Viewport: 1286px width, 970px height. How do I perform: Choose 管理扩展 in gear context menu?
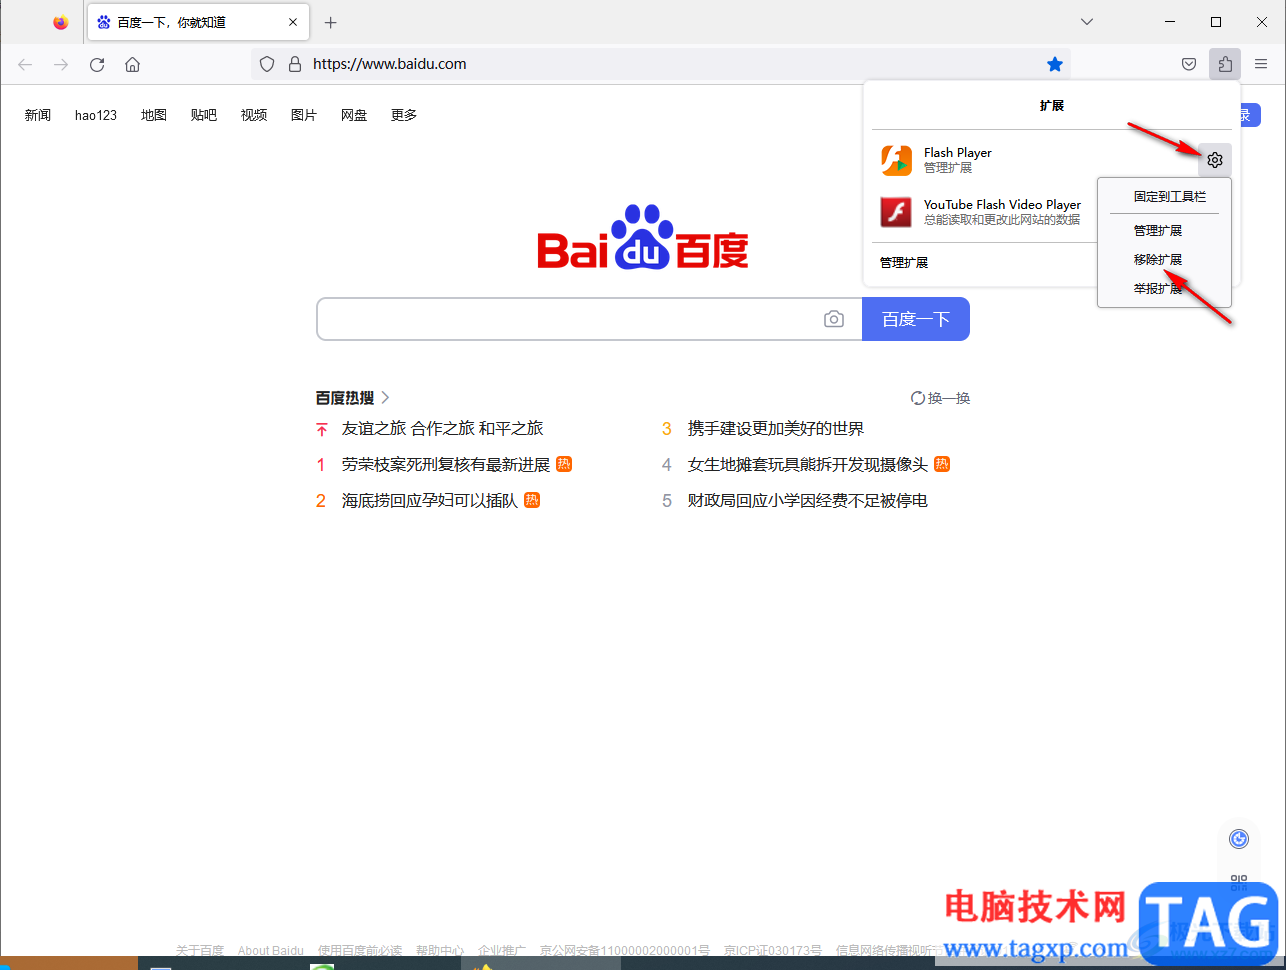1157,231
